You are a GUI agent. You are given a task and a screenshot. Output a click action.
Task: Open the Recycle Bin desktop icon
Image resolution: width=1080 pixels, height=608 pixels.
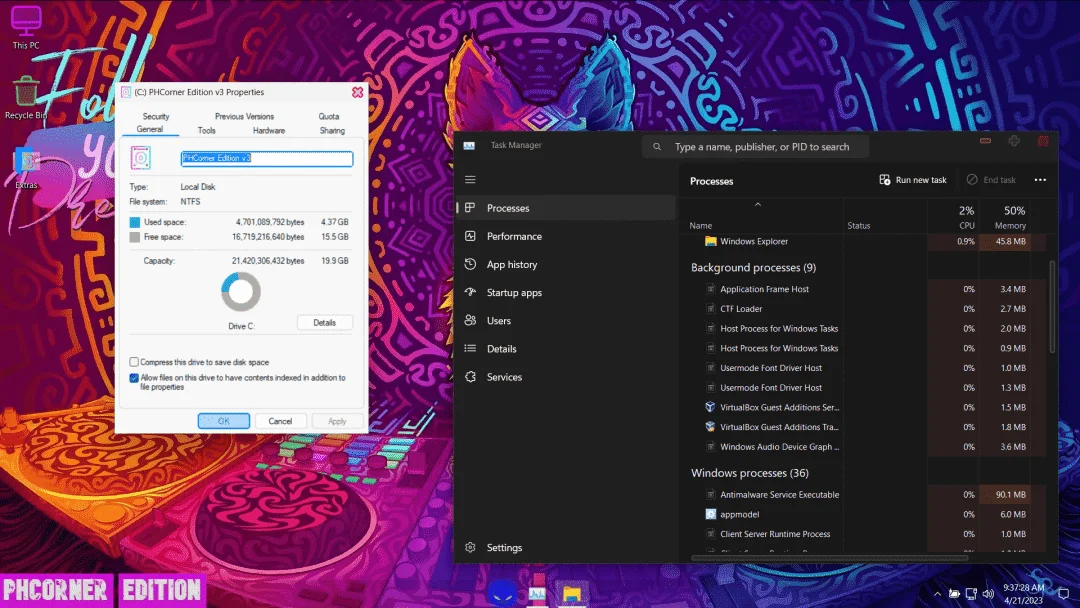point(26,98)
